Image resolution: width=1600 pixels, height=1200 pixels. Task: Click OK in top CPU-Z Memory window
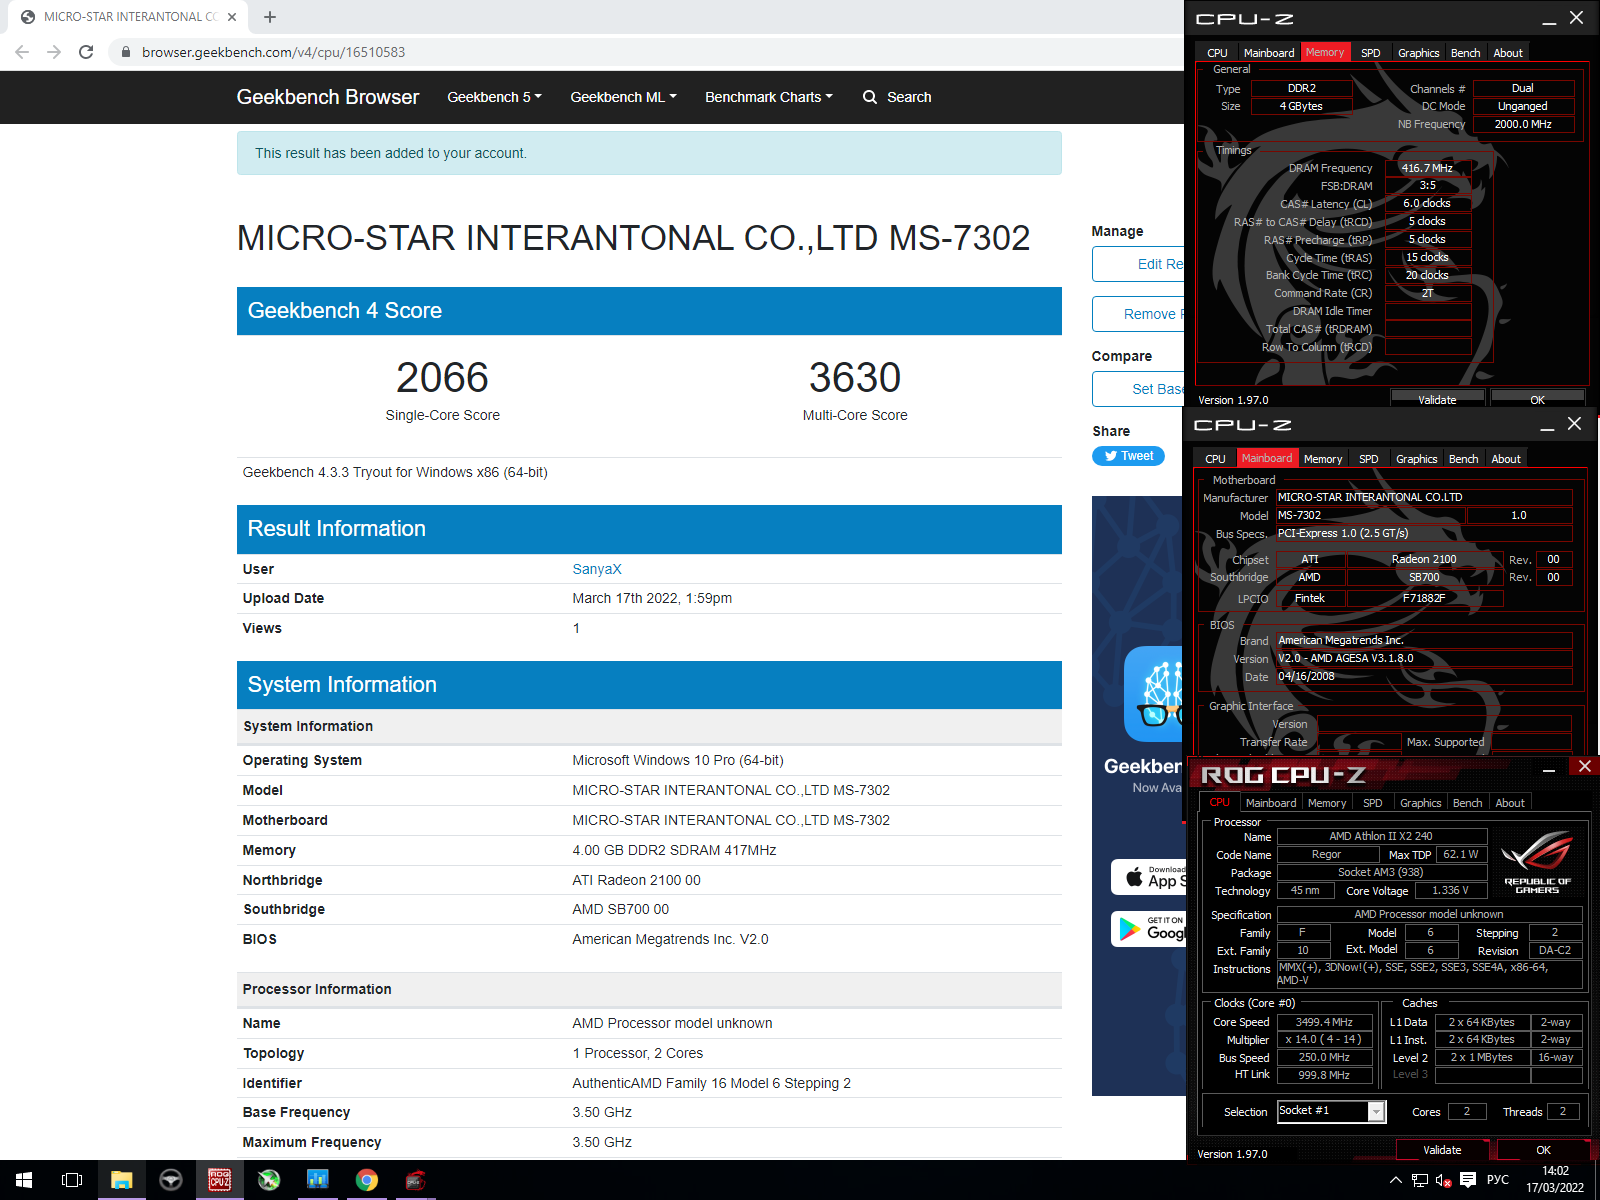coord(1537,399)
